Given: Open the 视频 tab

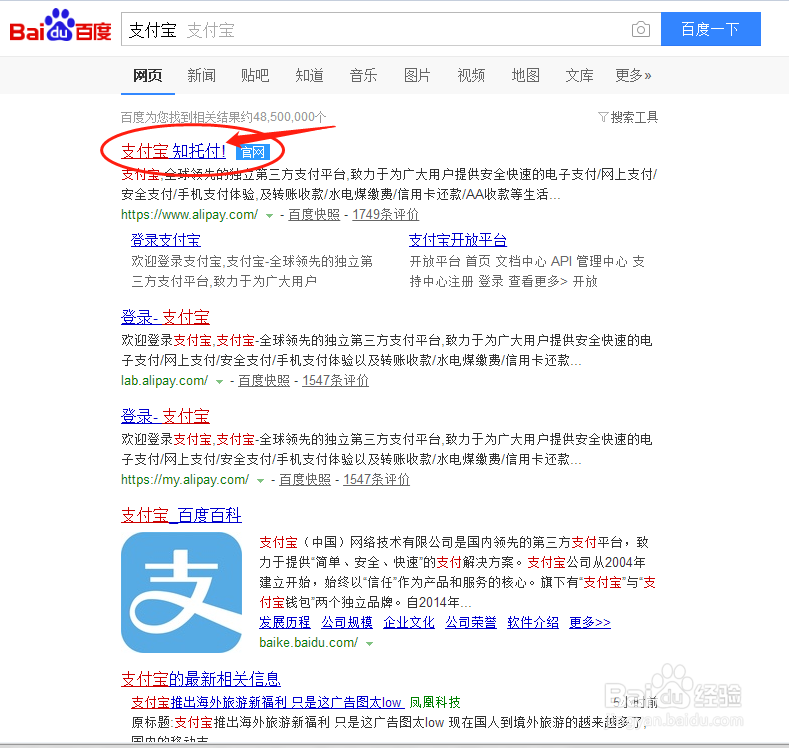Looking at the screenshot, I should 471,75.
